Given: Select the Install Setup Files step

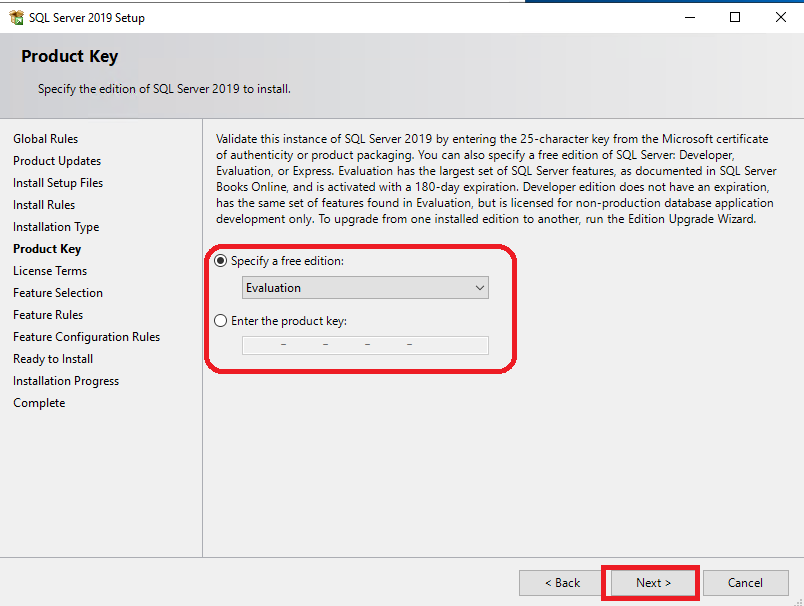Looking at the screenshot, I should 58,183.
